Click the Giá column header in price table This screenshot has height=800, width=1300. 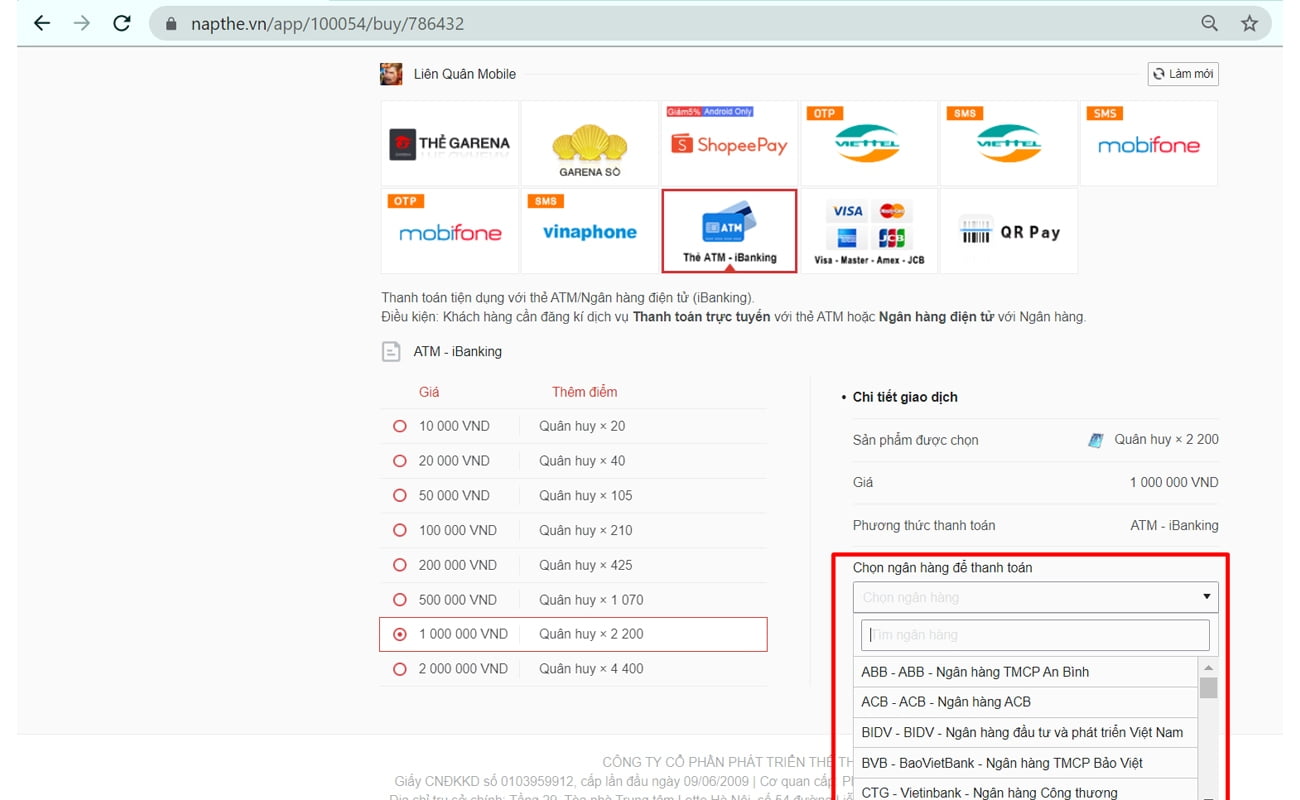[x=429, y=392]
